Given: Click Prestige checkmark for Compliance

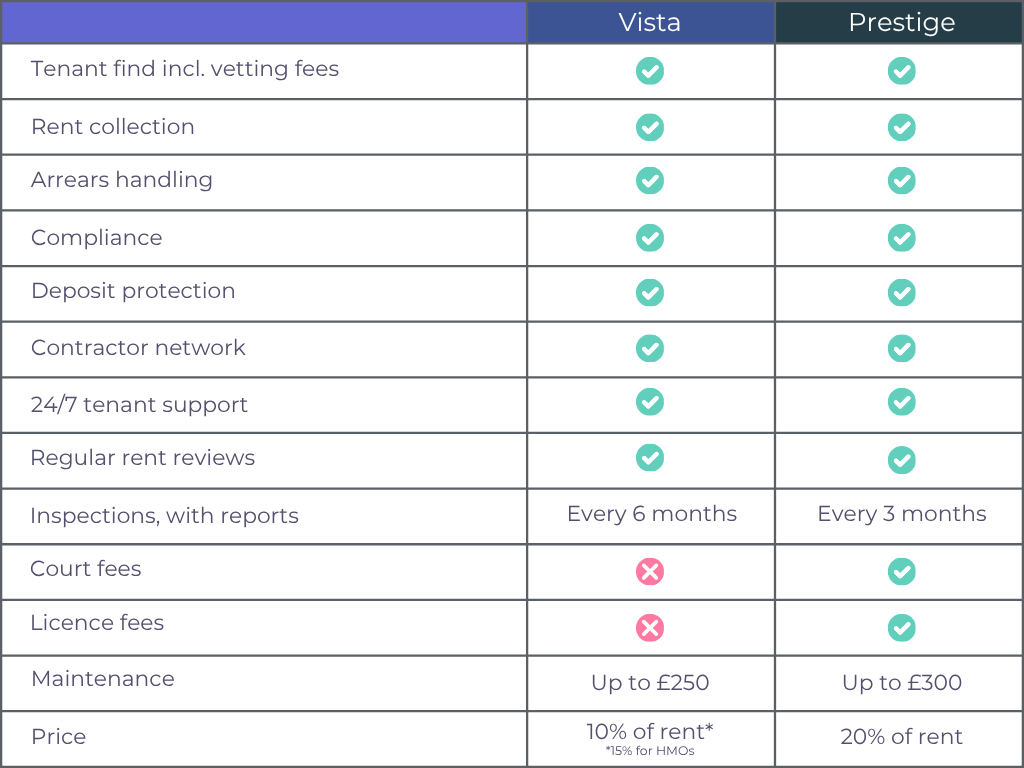Looking at the screenshot, I should 902,238.
